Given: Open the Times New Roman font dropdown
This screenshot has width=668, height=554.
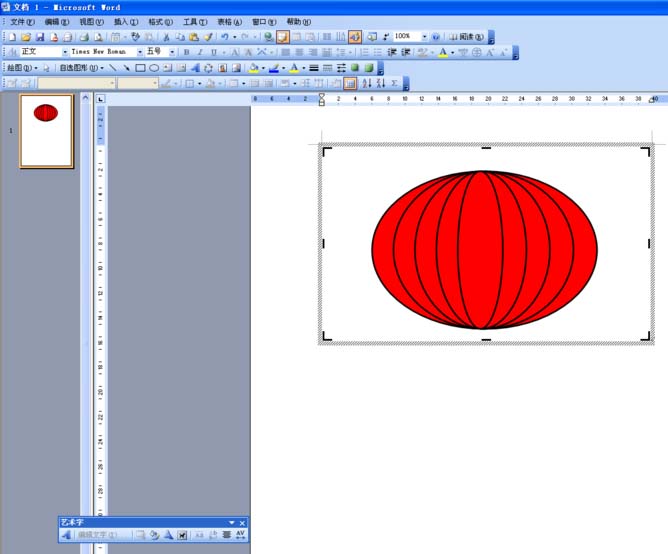Looking at the screenshot, I should [x=139, y=52].
